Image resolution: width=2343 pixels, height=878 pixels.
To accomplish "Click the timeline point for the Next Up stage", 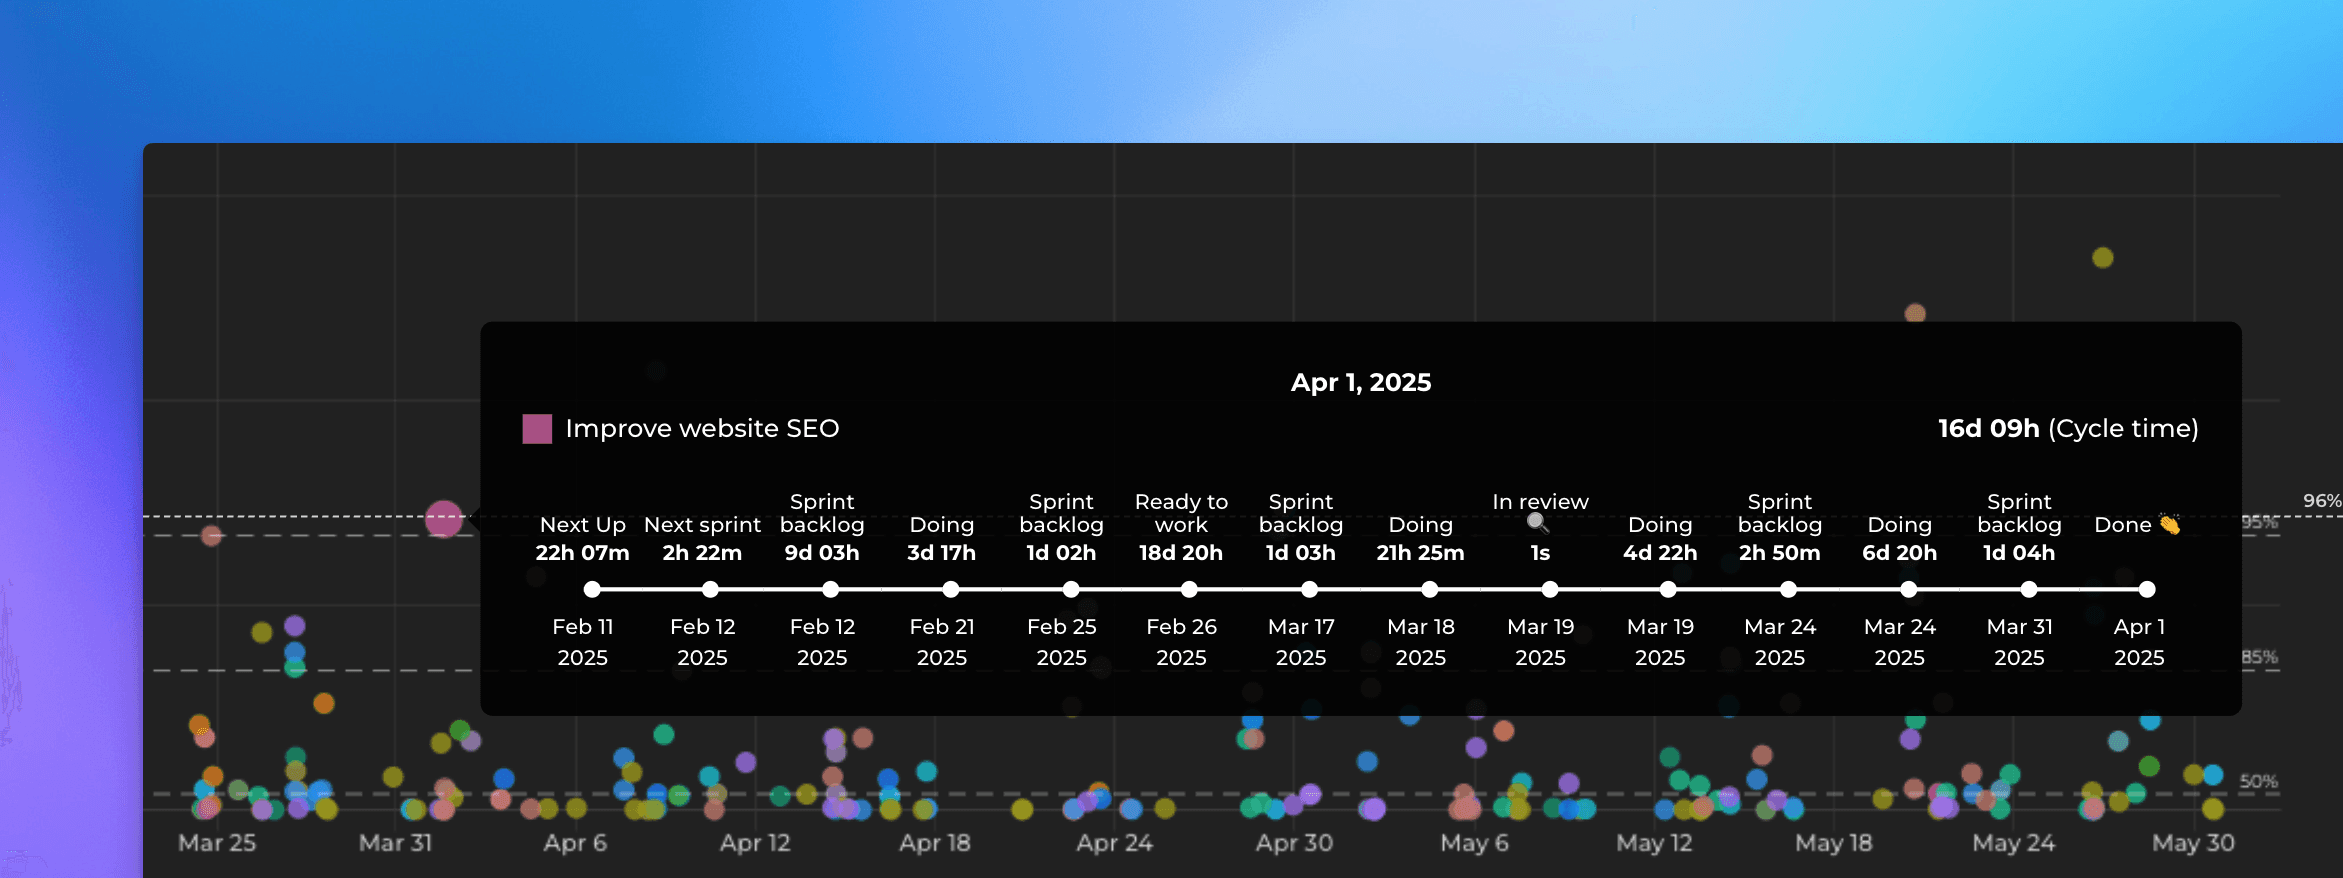I will click(592, 589).
